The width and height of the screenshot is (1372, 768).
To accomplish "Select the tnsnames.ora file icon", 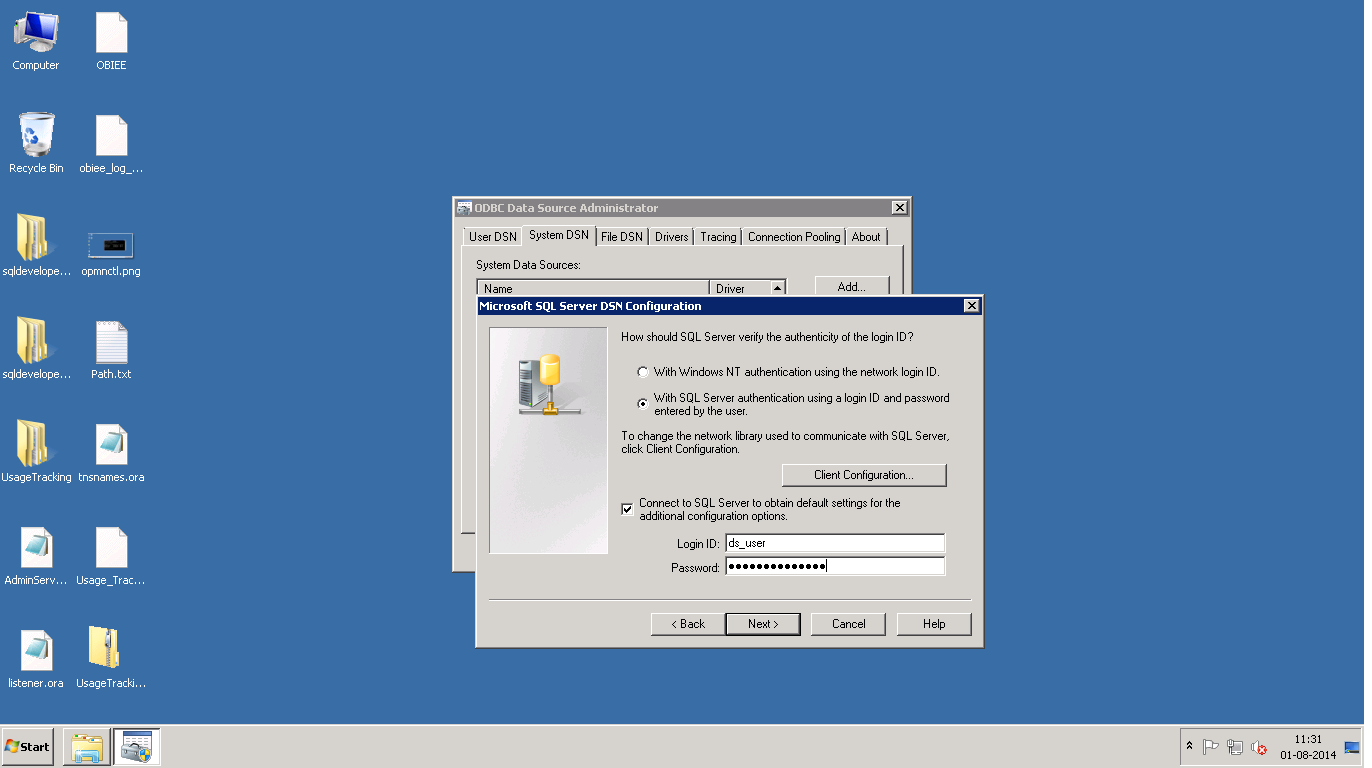I will (x=111, y=452).
